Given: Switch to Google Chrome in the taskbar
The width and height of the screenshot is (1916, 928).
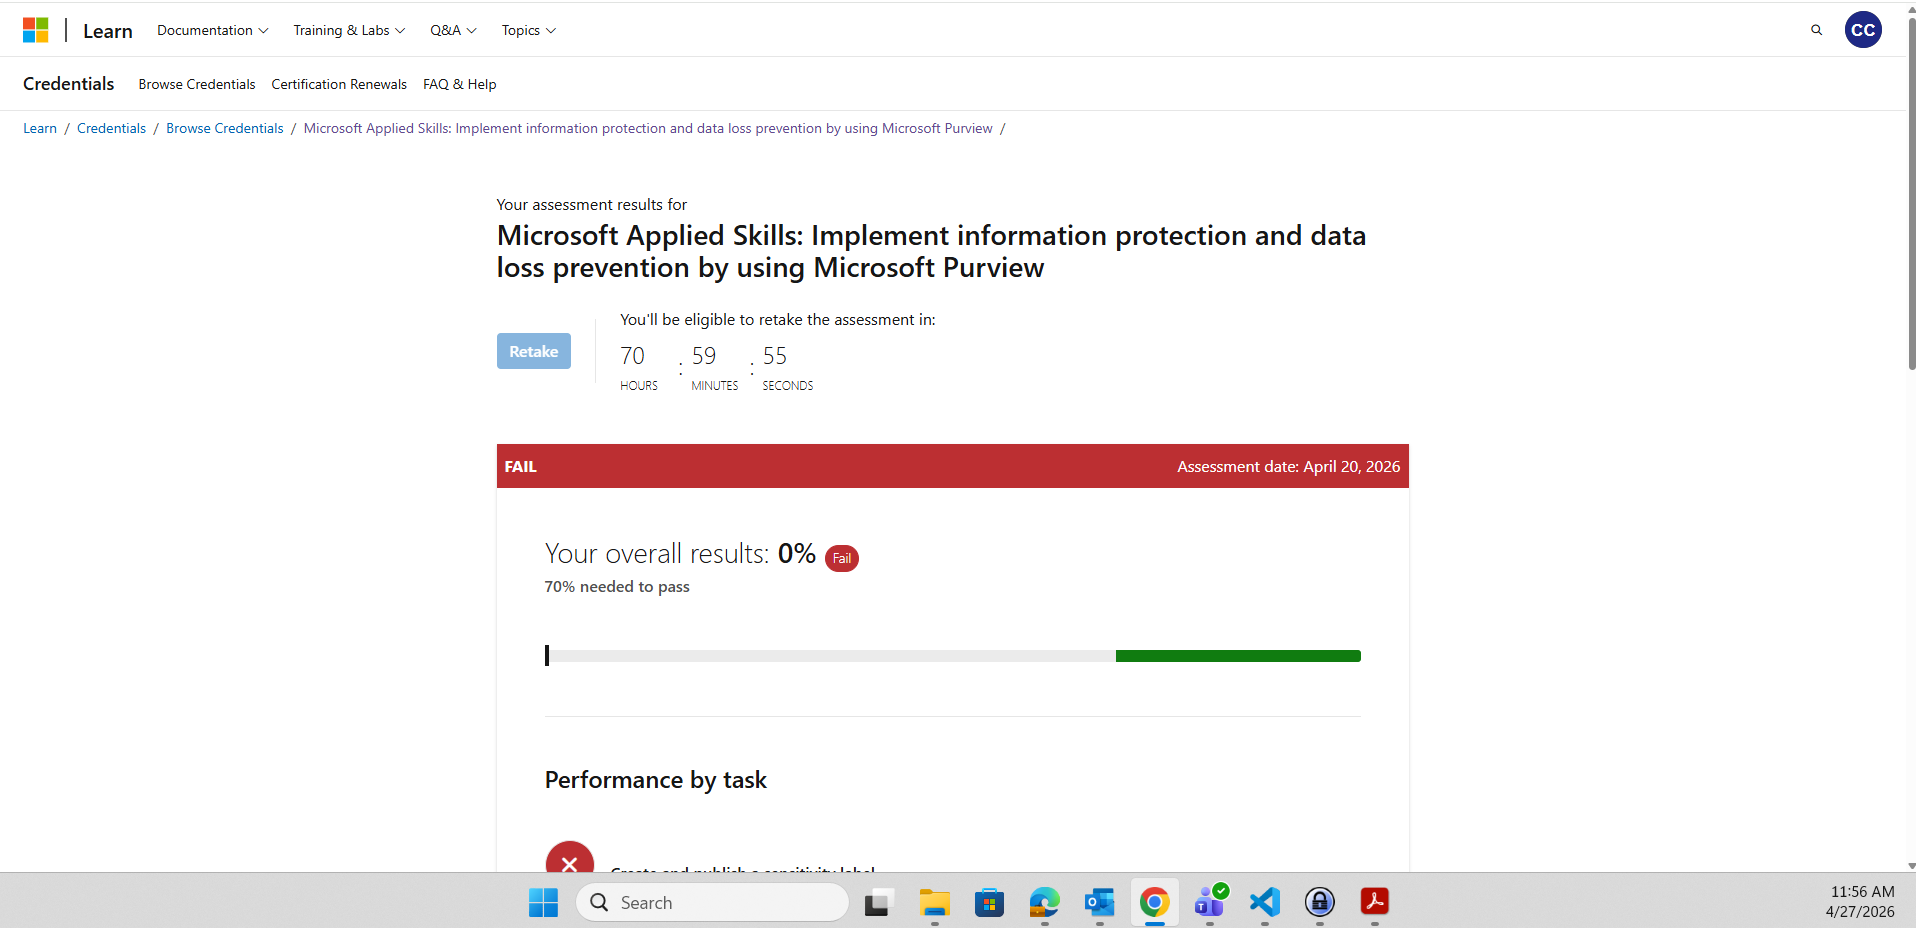Looking at the screenshot, I should coord(1154,903).
